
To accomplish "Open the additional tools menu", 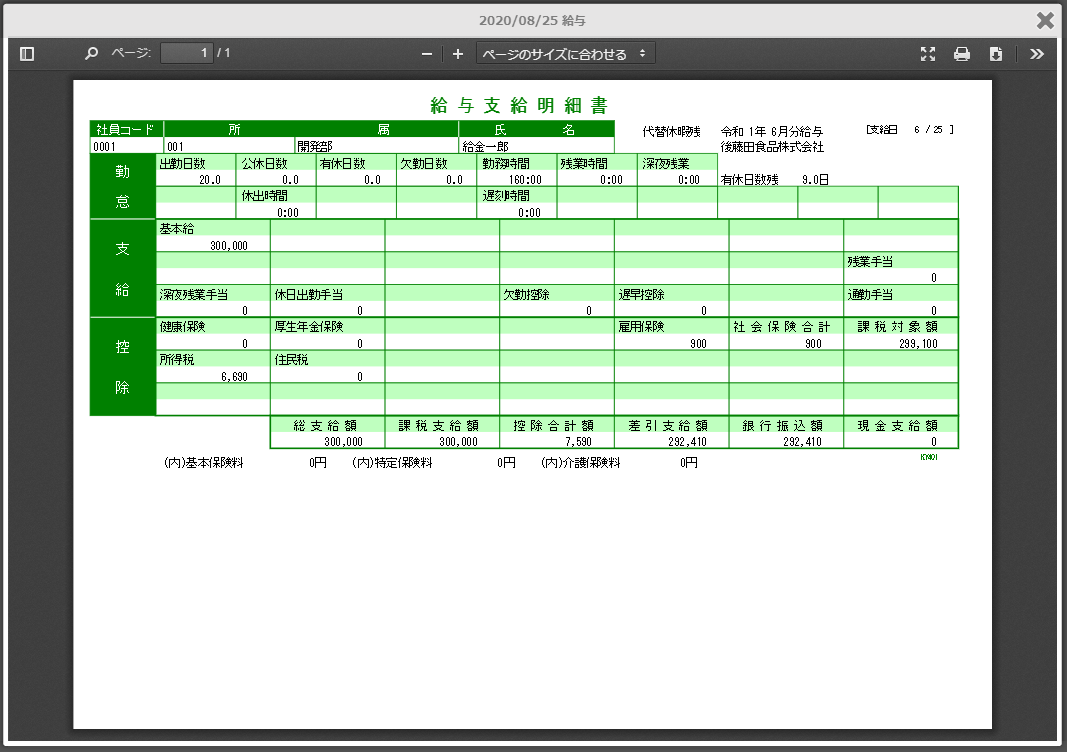I will click(1037, 54).
